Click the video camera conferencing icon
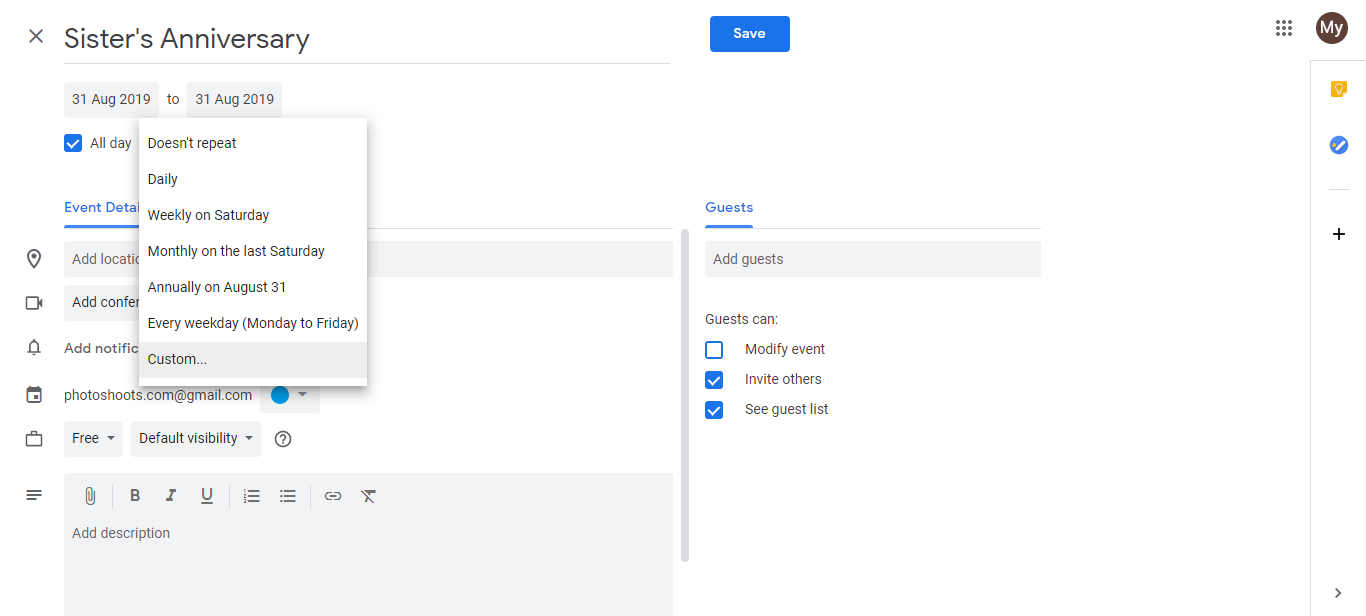Viewport: 1366px width, 616px height. (34, 302)
